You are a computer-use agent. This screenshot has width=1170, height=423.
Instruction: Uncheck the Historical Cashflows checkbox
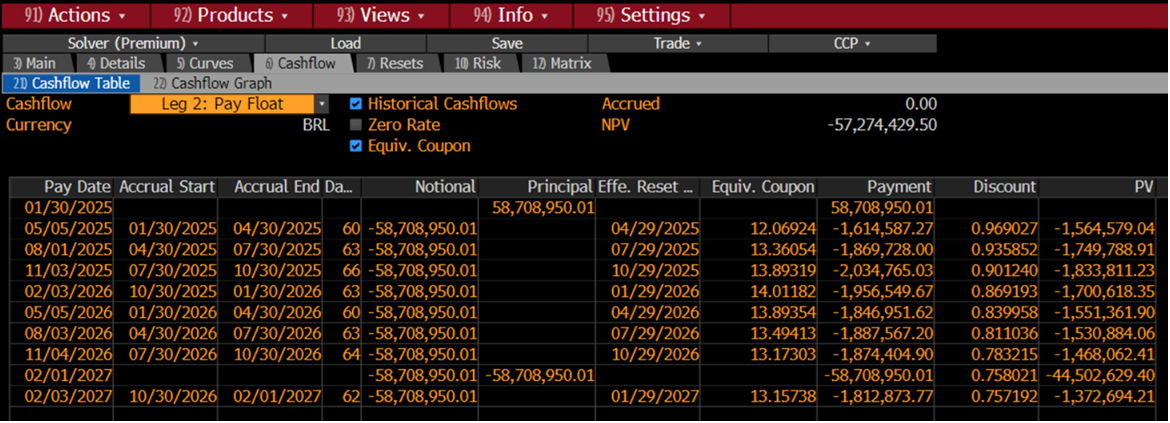pos(356,104)
